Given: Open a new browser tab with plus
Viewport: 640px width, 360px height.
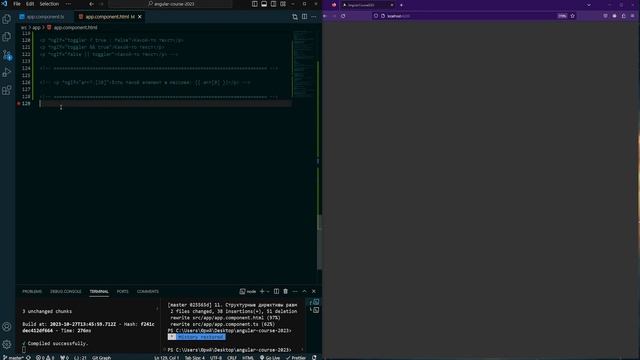Looking at the screenshot, I should 401,5.
